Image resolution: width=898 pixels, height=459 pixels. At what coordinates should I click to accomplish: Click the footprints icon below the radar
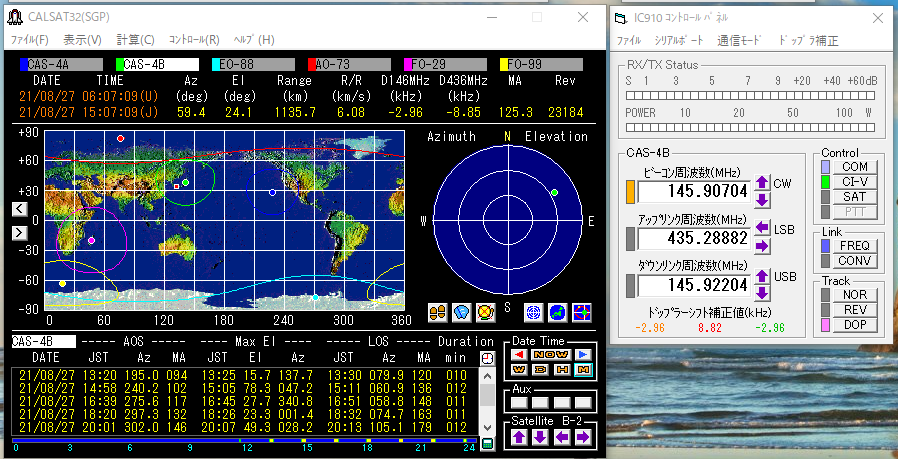(x=437, y=312)
